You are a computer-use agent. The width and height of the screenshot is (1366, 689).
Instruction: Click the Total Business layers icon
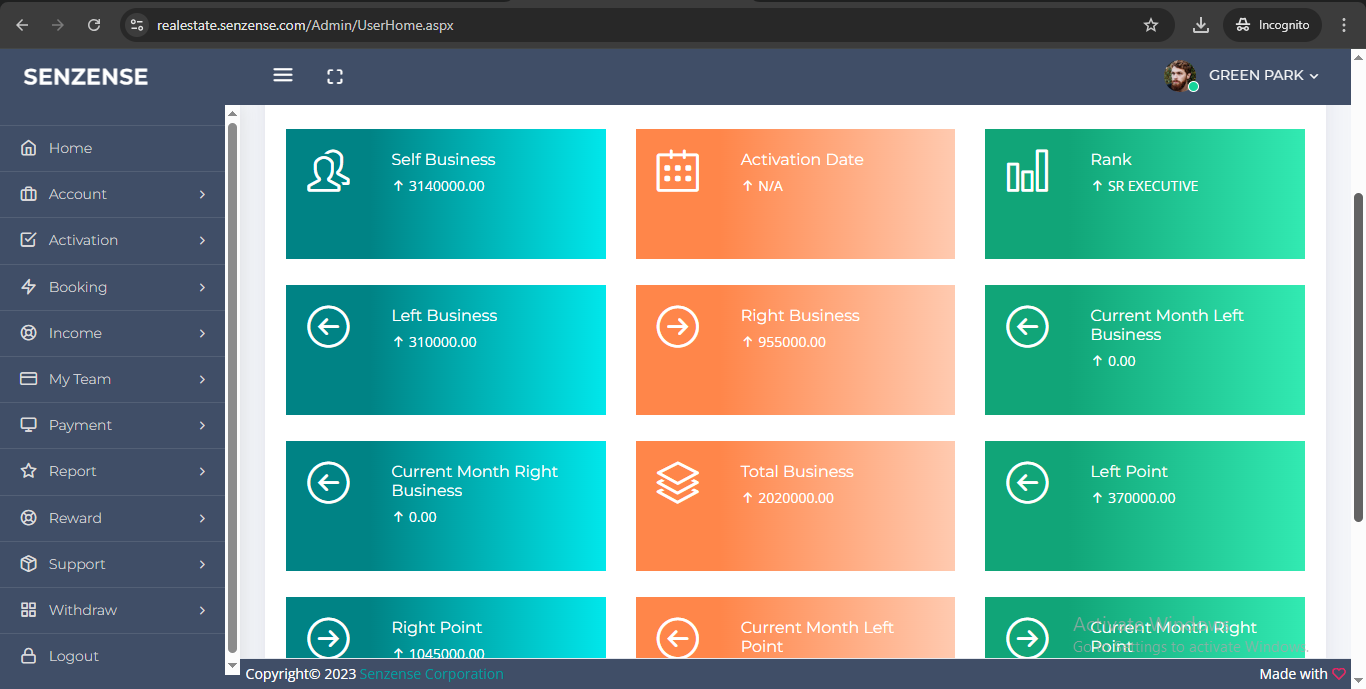[677, 483]
